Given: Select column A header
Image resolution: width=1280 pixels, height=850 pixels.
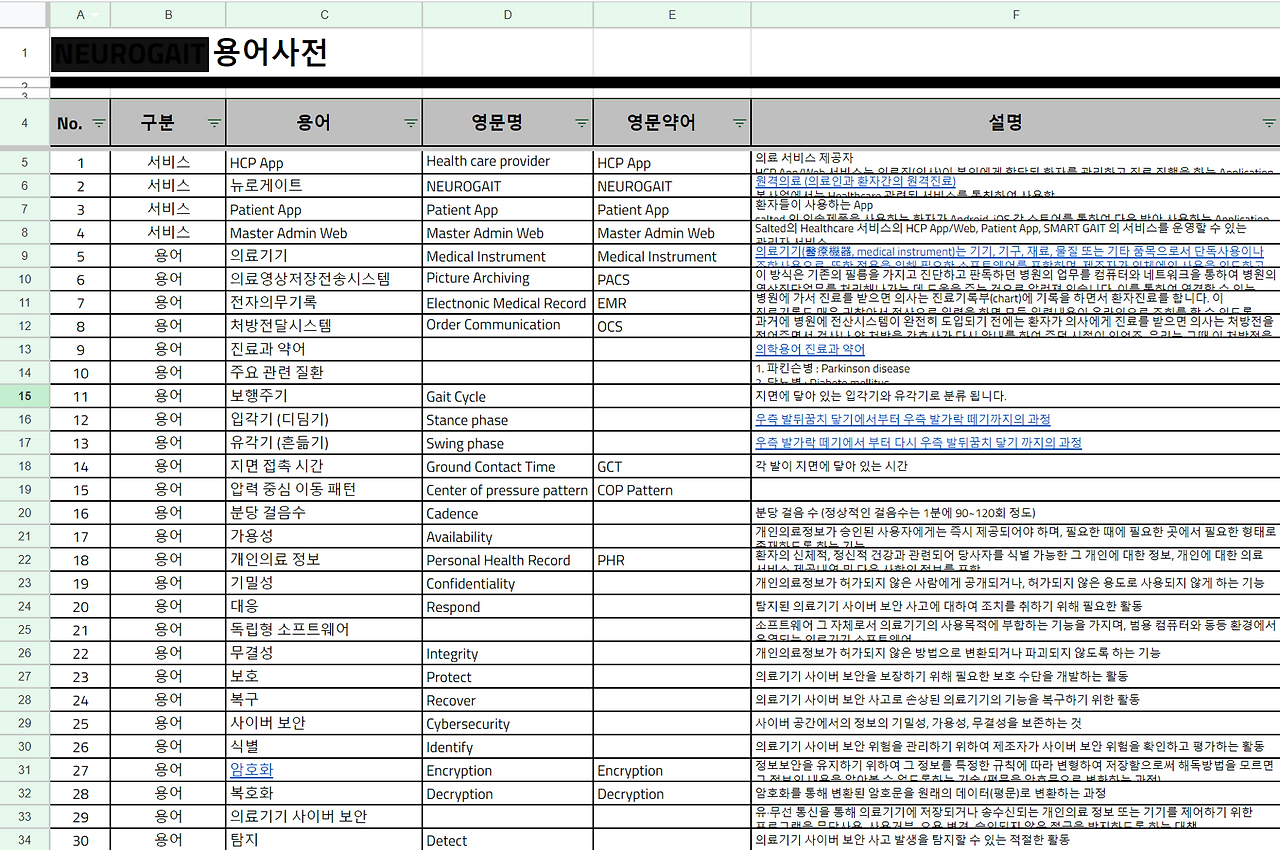Looking at the screenshot, I should coord(80,14).
